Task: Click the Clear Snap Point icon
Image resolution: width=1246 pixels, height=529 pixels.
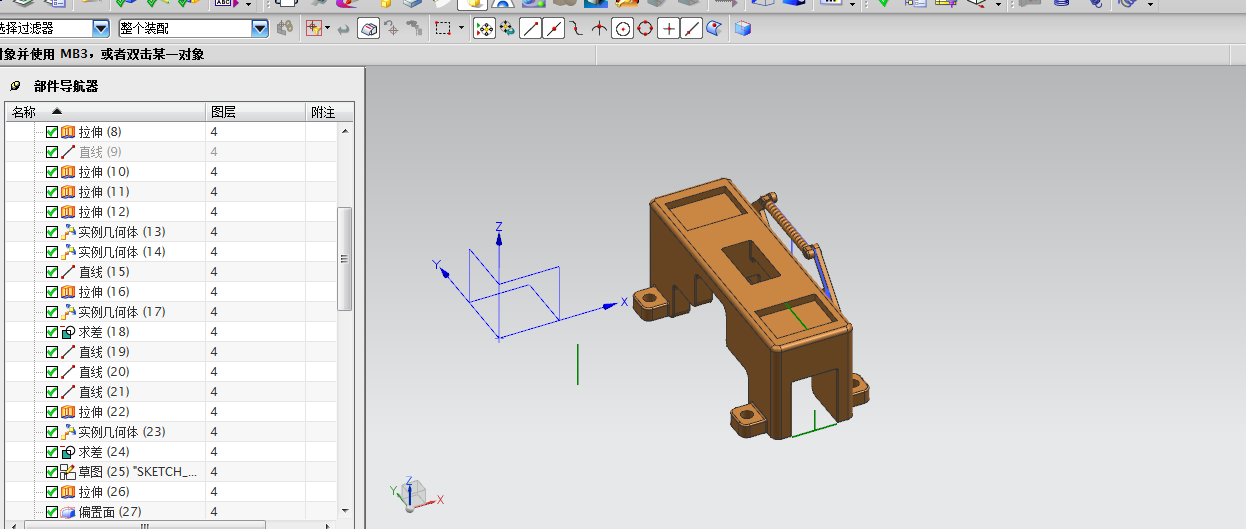Action: [x=507, y=29]
